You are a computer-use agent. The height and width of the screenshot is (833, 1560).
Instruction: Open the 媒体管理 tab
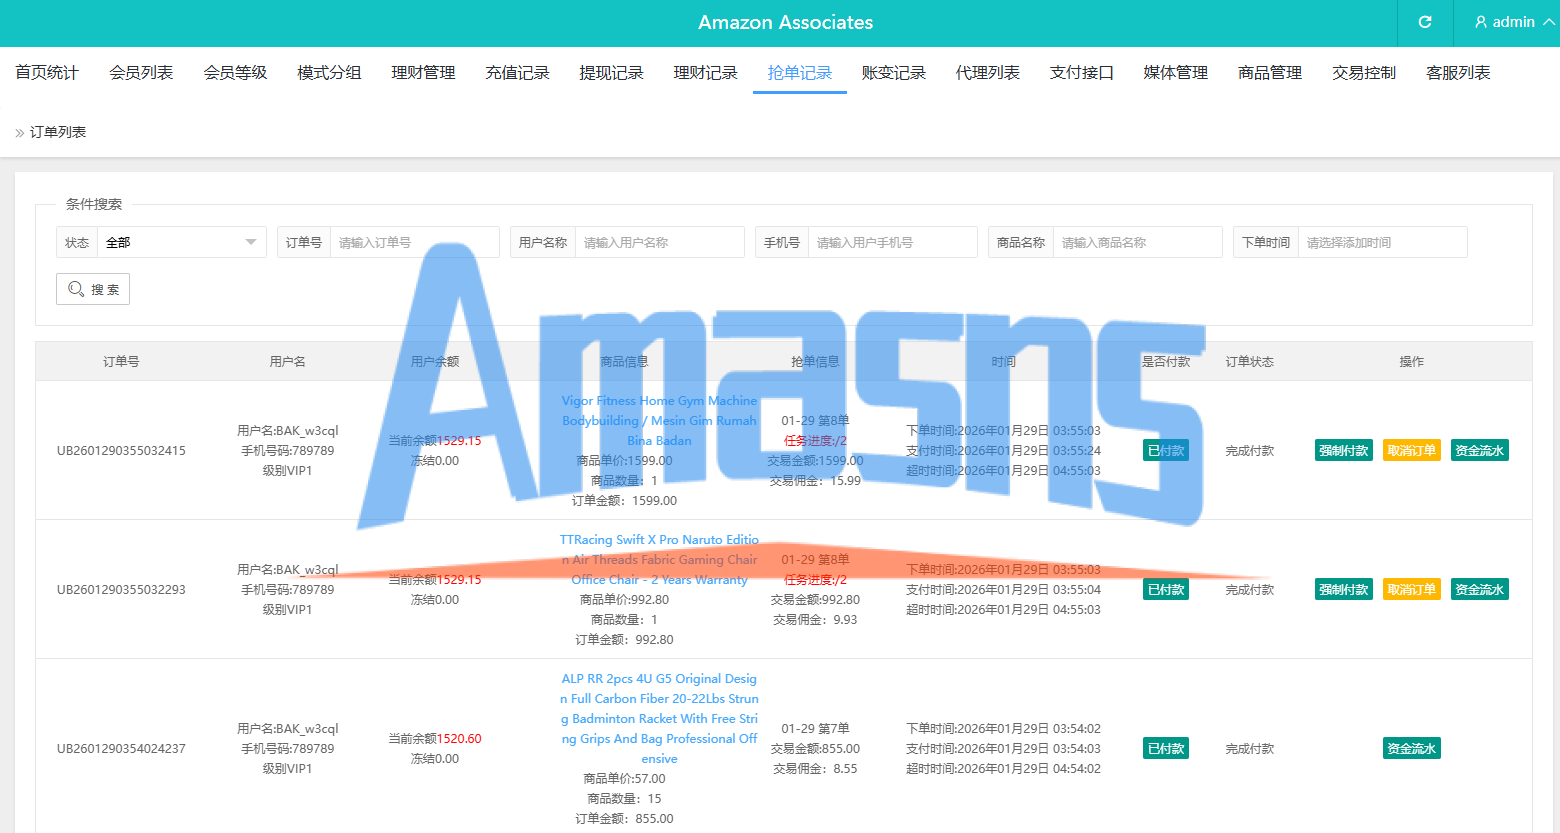[x=1176, y=72]
